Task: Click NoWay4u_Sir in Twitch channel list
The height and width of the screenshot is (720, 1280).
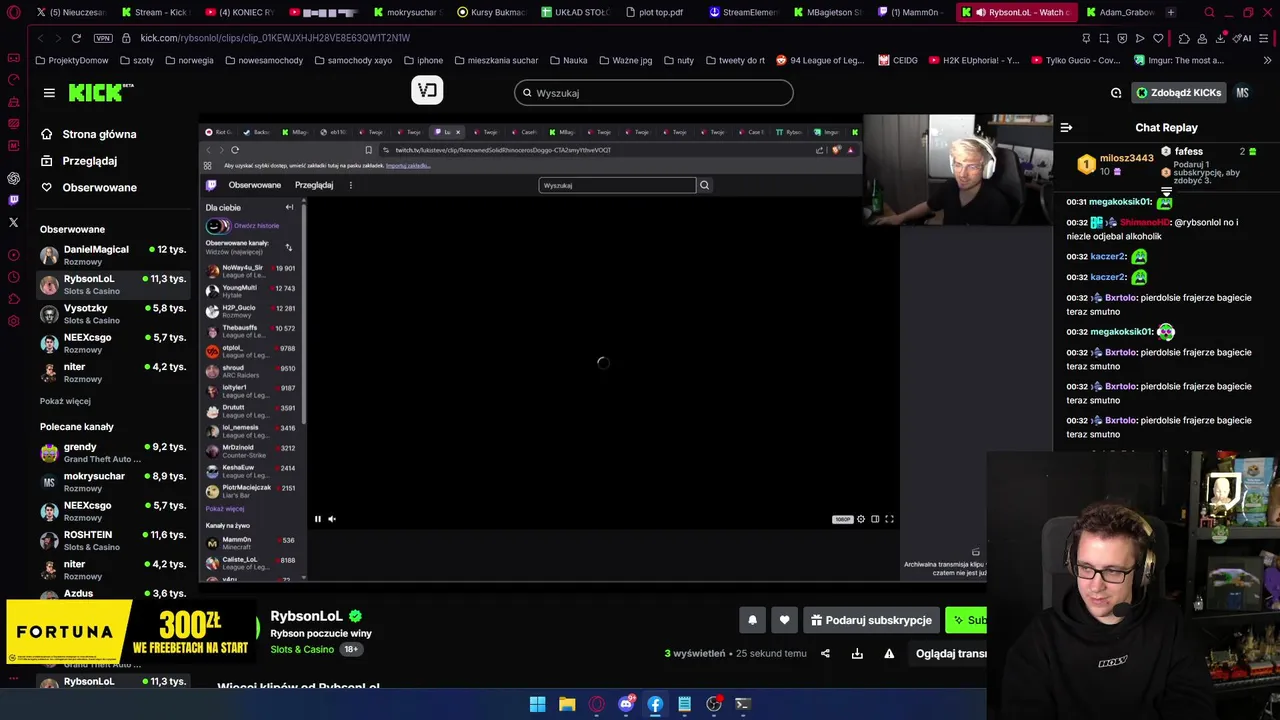Action: point(250,271)
